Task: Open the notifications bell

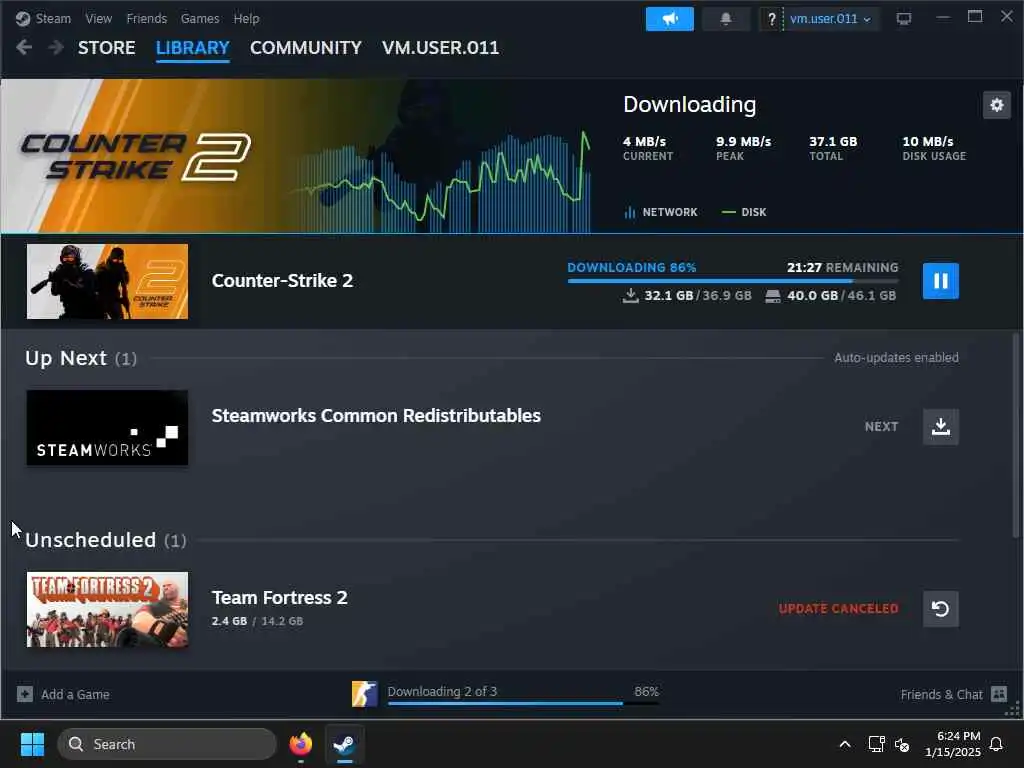Action: click(726, 19)
